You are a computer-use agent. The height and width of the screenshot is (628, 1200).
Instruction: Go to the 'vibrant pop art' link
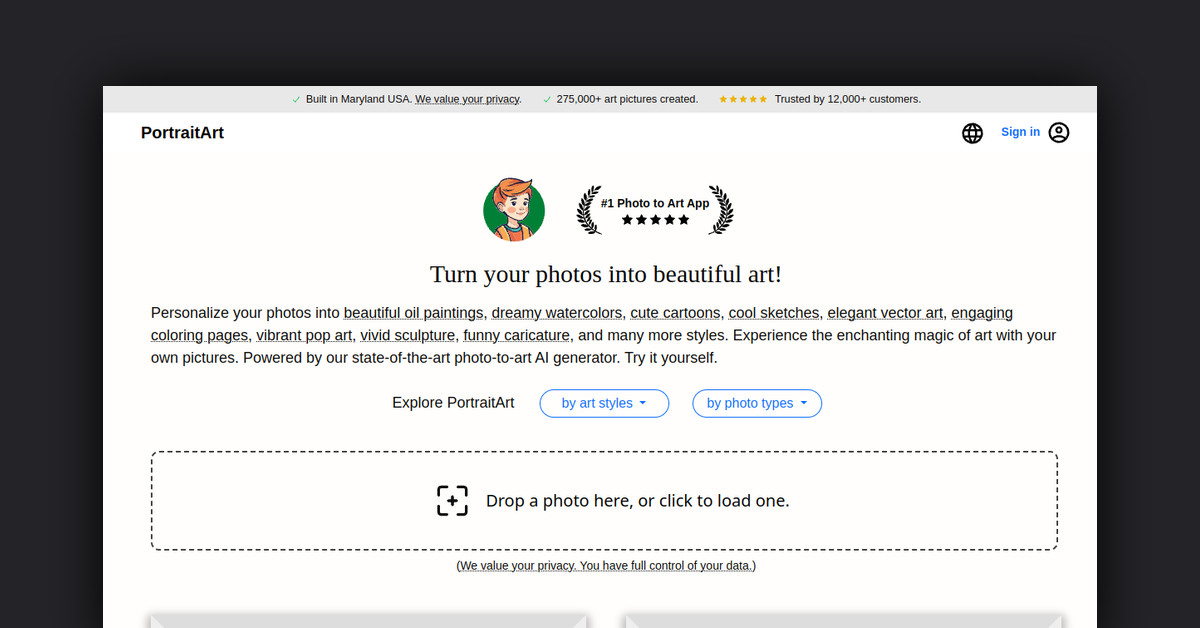click(304, 335)
